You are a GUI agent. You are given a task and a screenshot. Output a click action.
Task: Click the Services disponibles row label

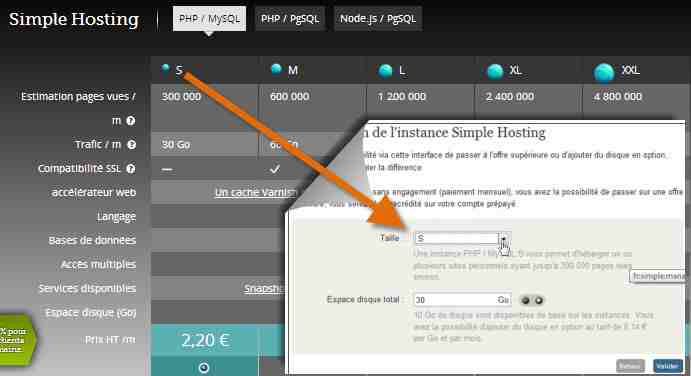pyautogui.click(x=87, y=288)
